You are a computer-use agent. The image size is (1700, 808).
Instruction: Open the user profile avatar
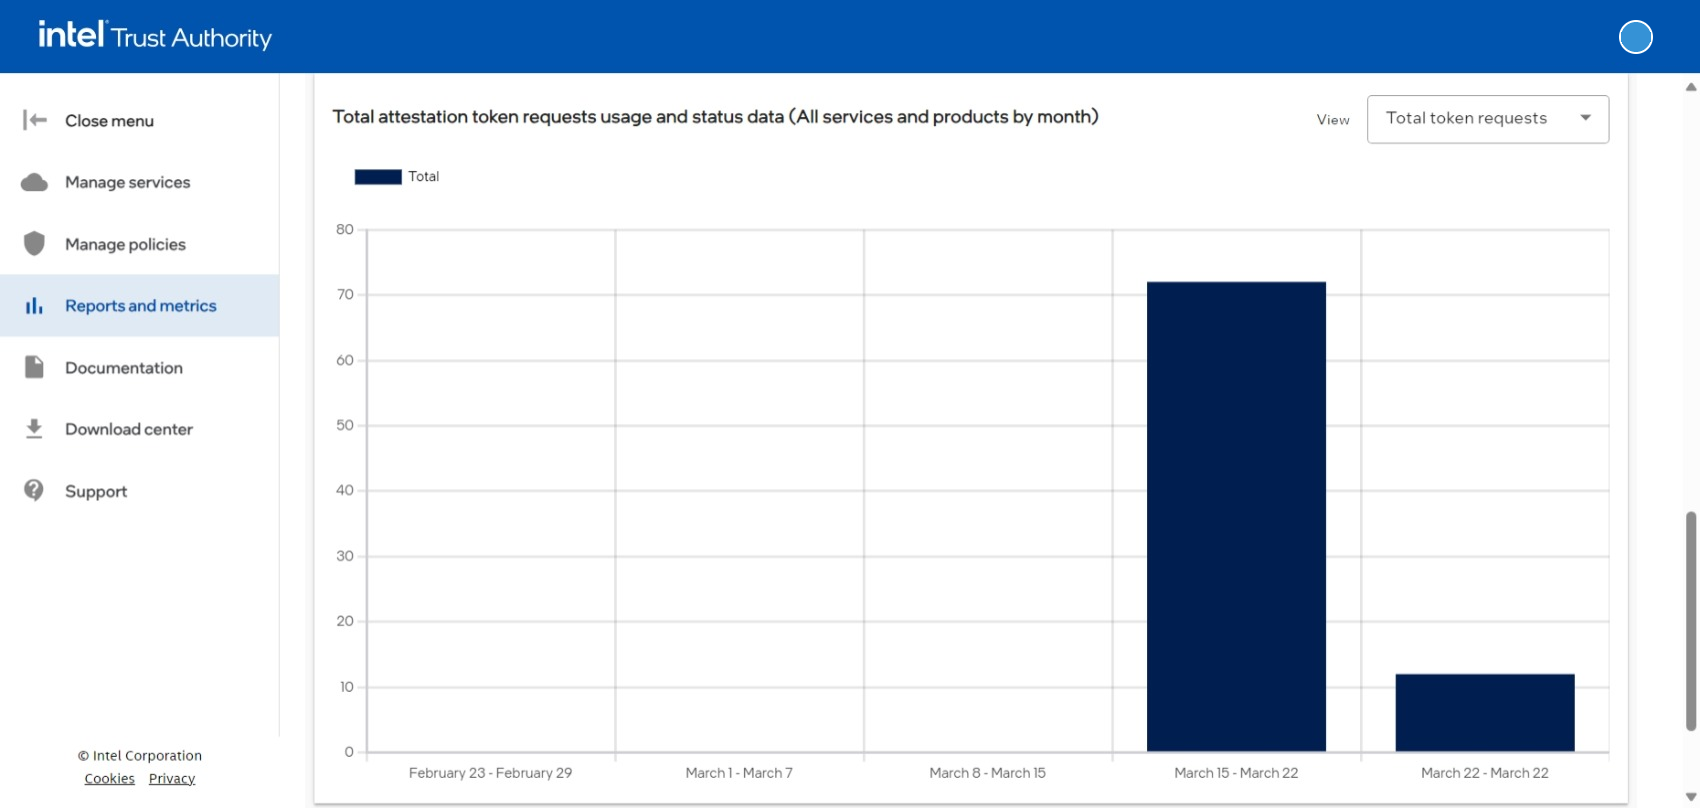(1635, 37)
